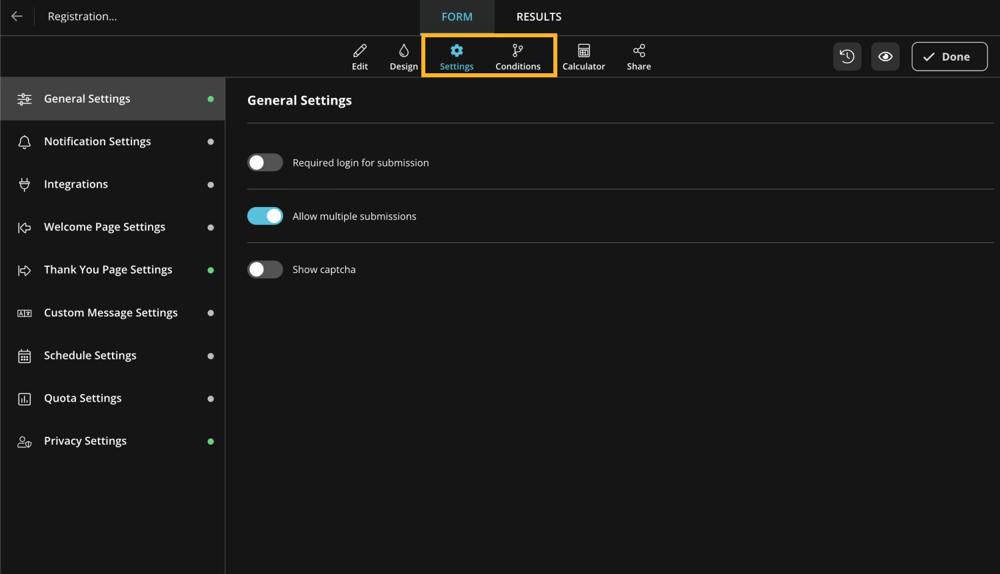The width and height of the screenshot is (1000, 574).
Task: Click the Registration... form title
Action: (x=82, y=17)
